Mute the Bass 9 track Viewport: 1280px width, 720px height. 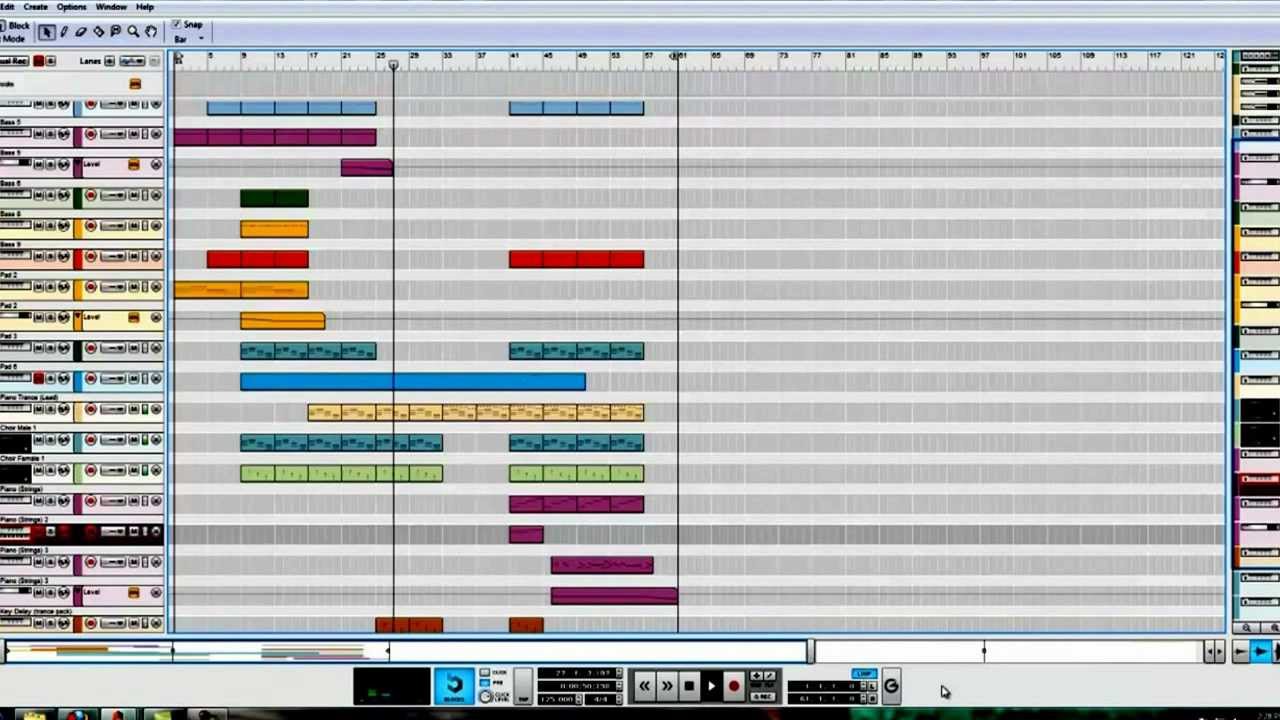pos(39,256)
